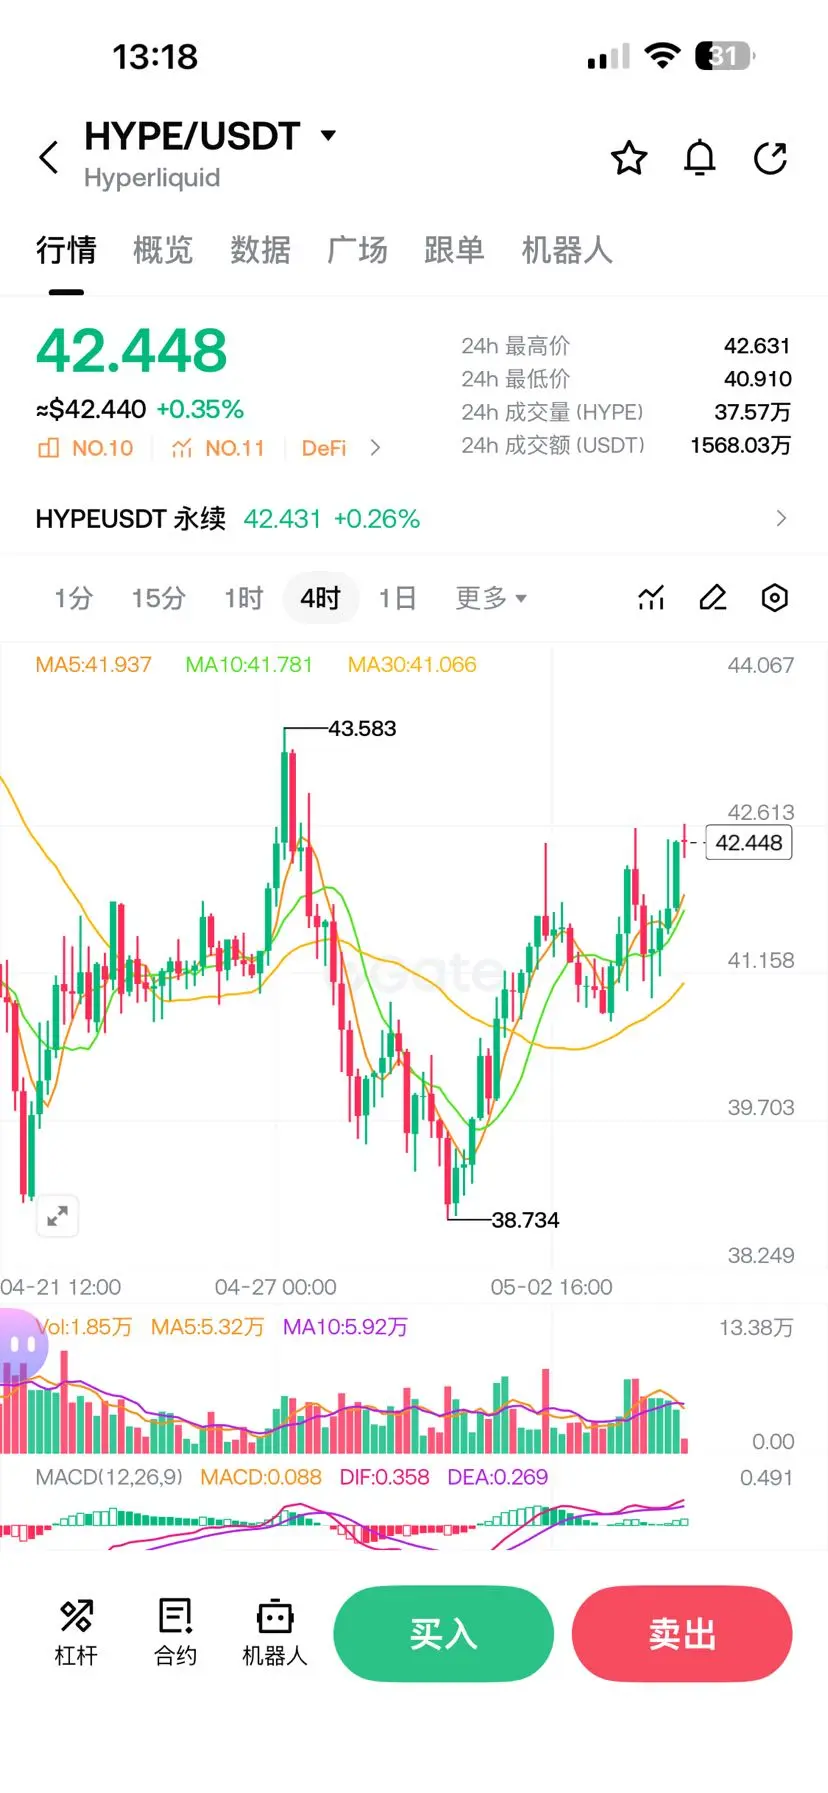Viewport: 828px width, 1793px height.
Task: Select 1时 timeframe
Action: [243, 598]
